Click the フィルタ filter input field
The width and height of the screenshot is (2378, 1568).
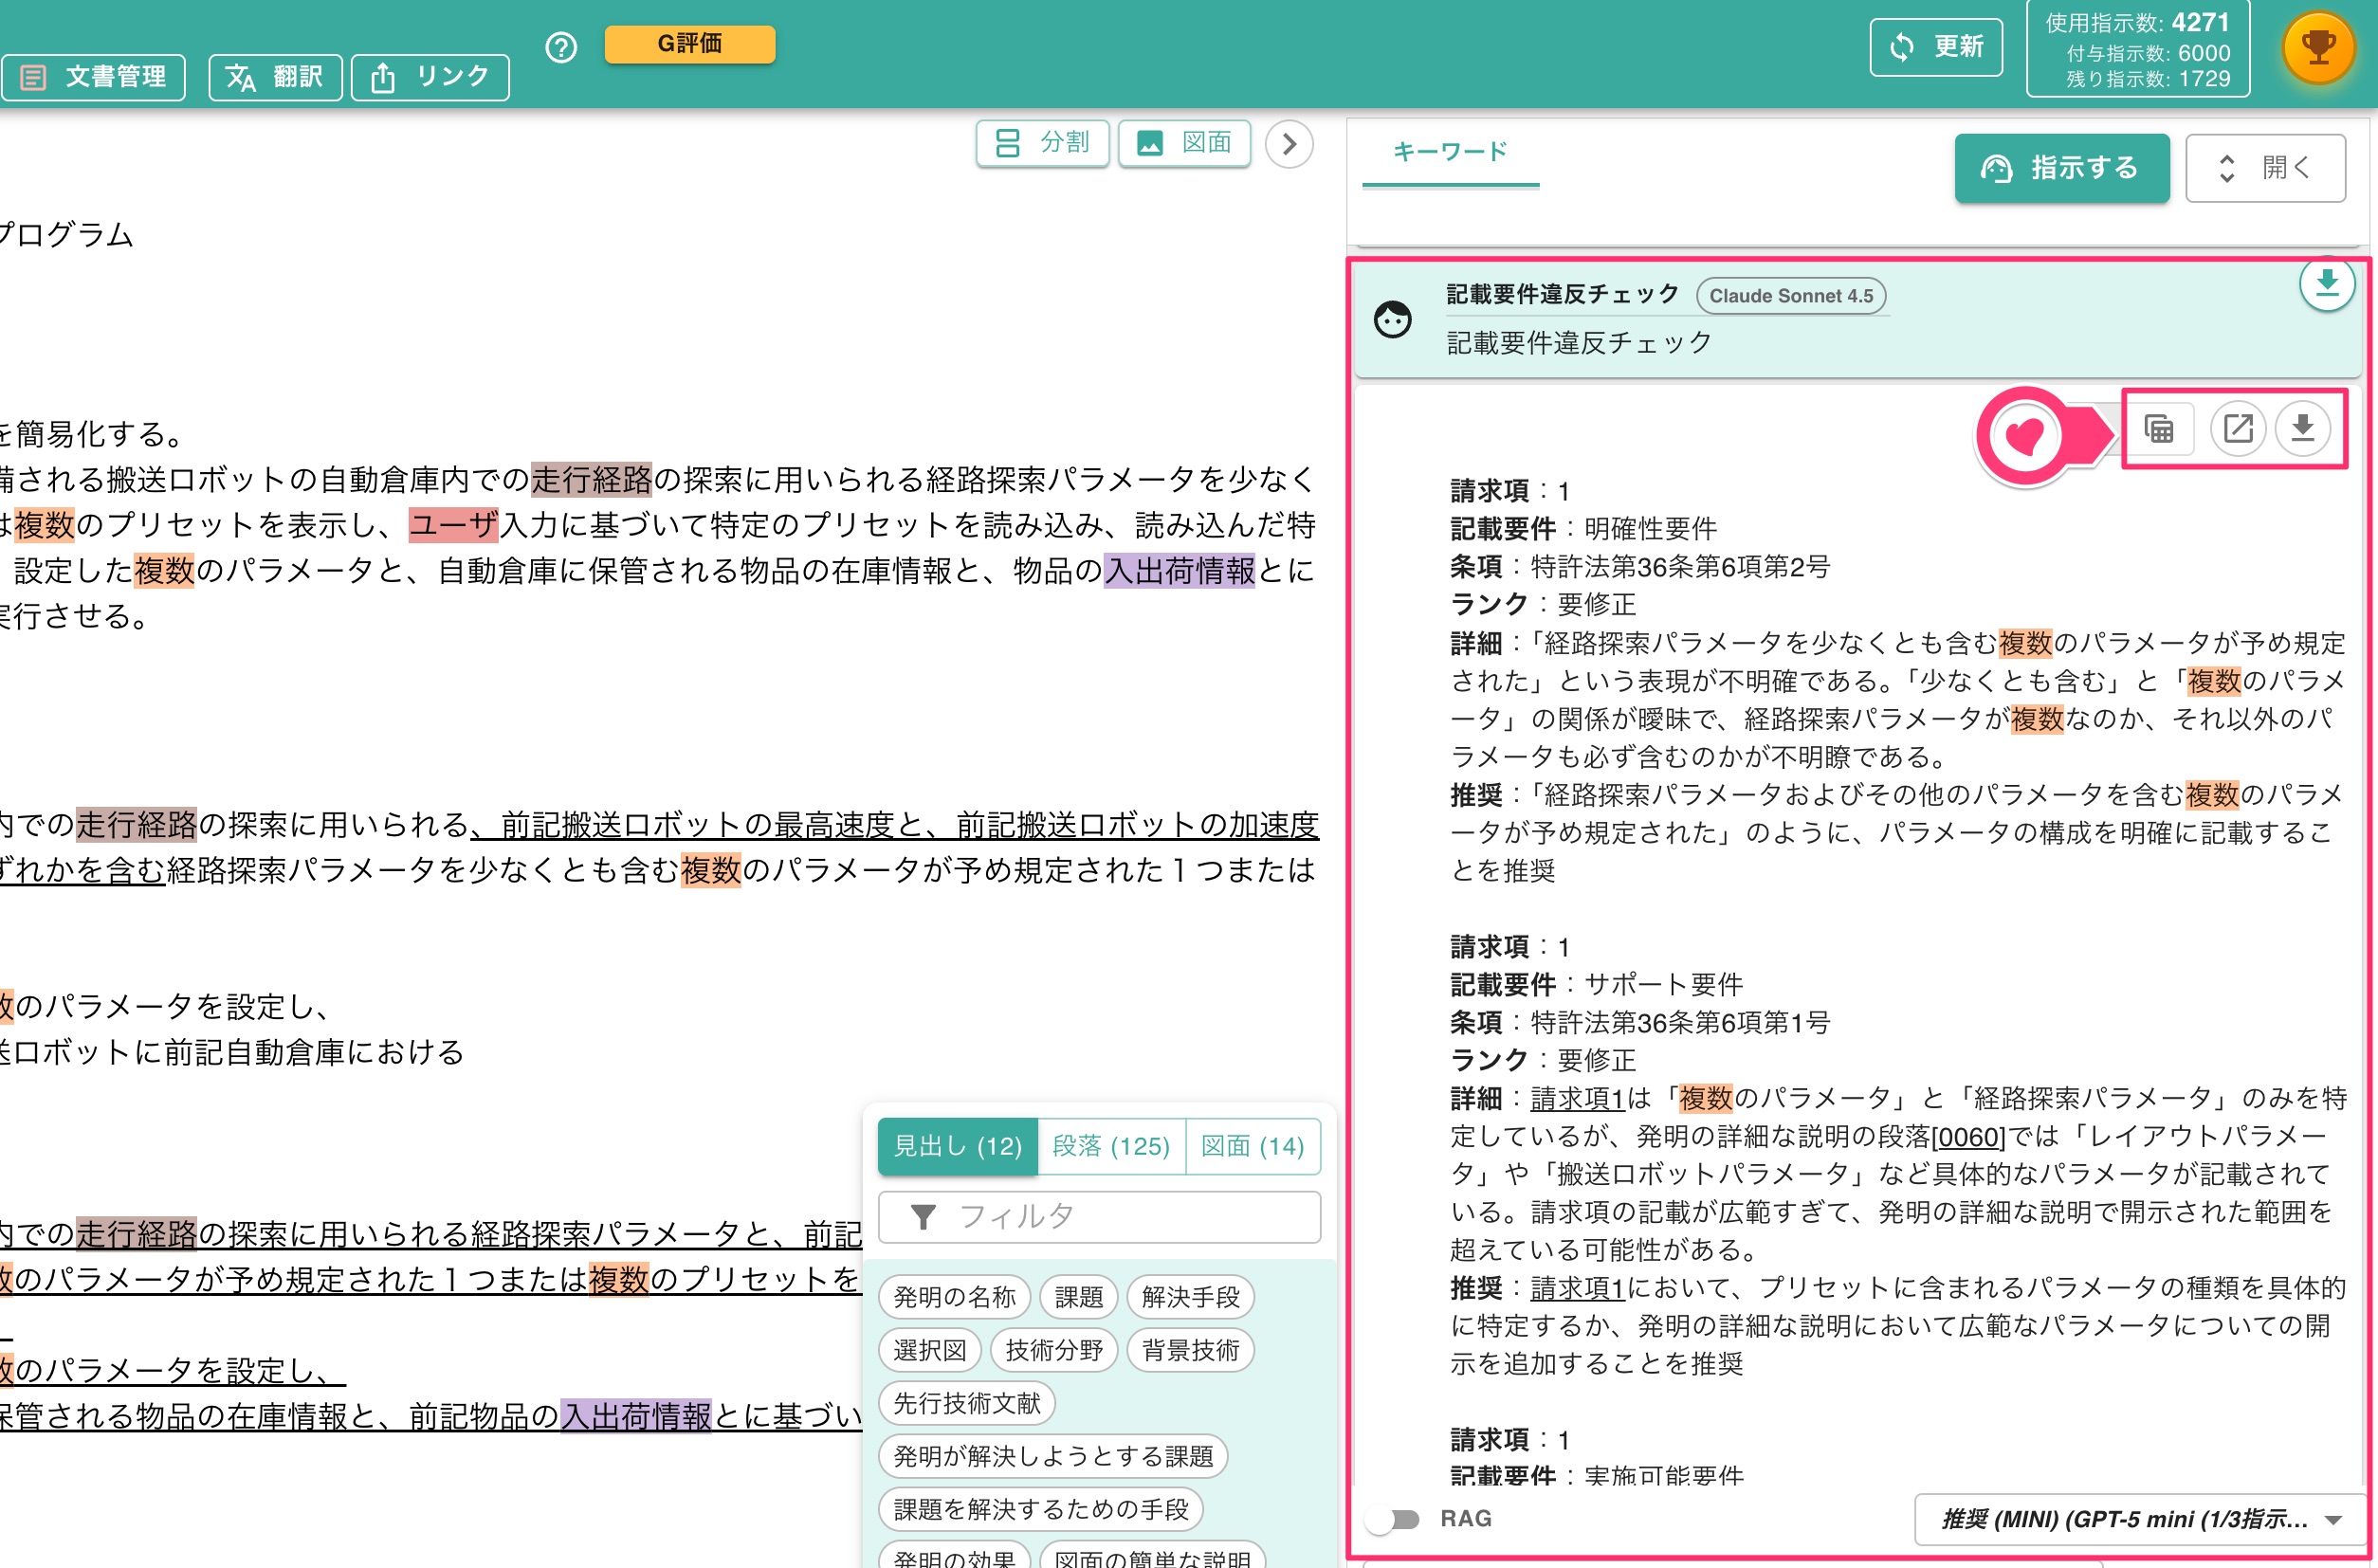[x=1099, y=1217]
